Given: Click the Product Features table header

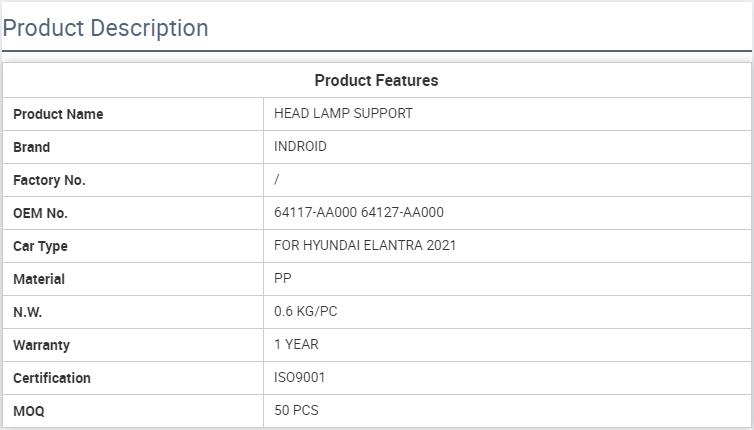Looking at the screenshot, I should [376, 80].
